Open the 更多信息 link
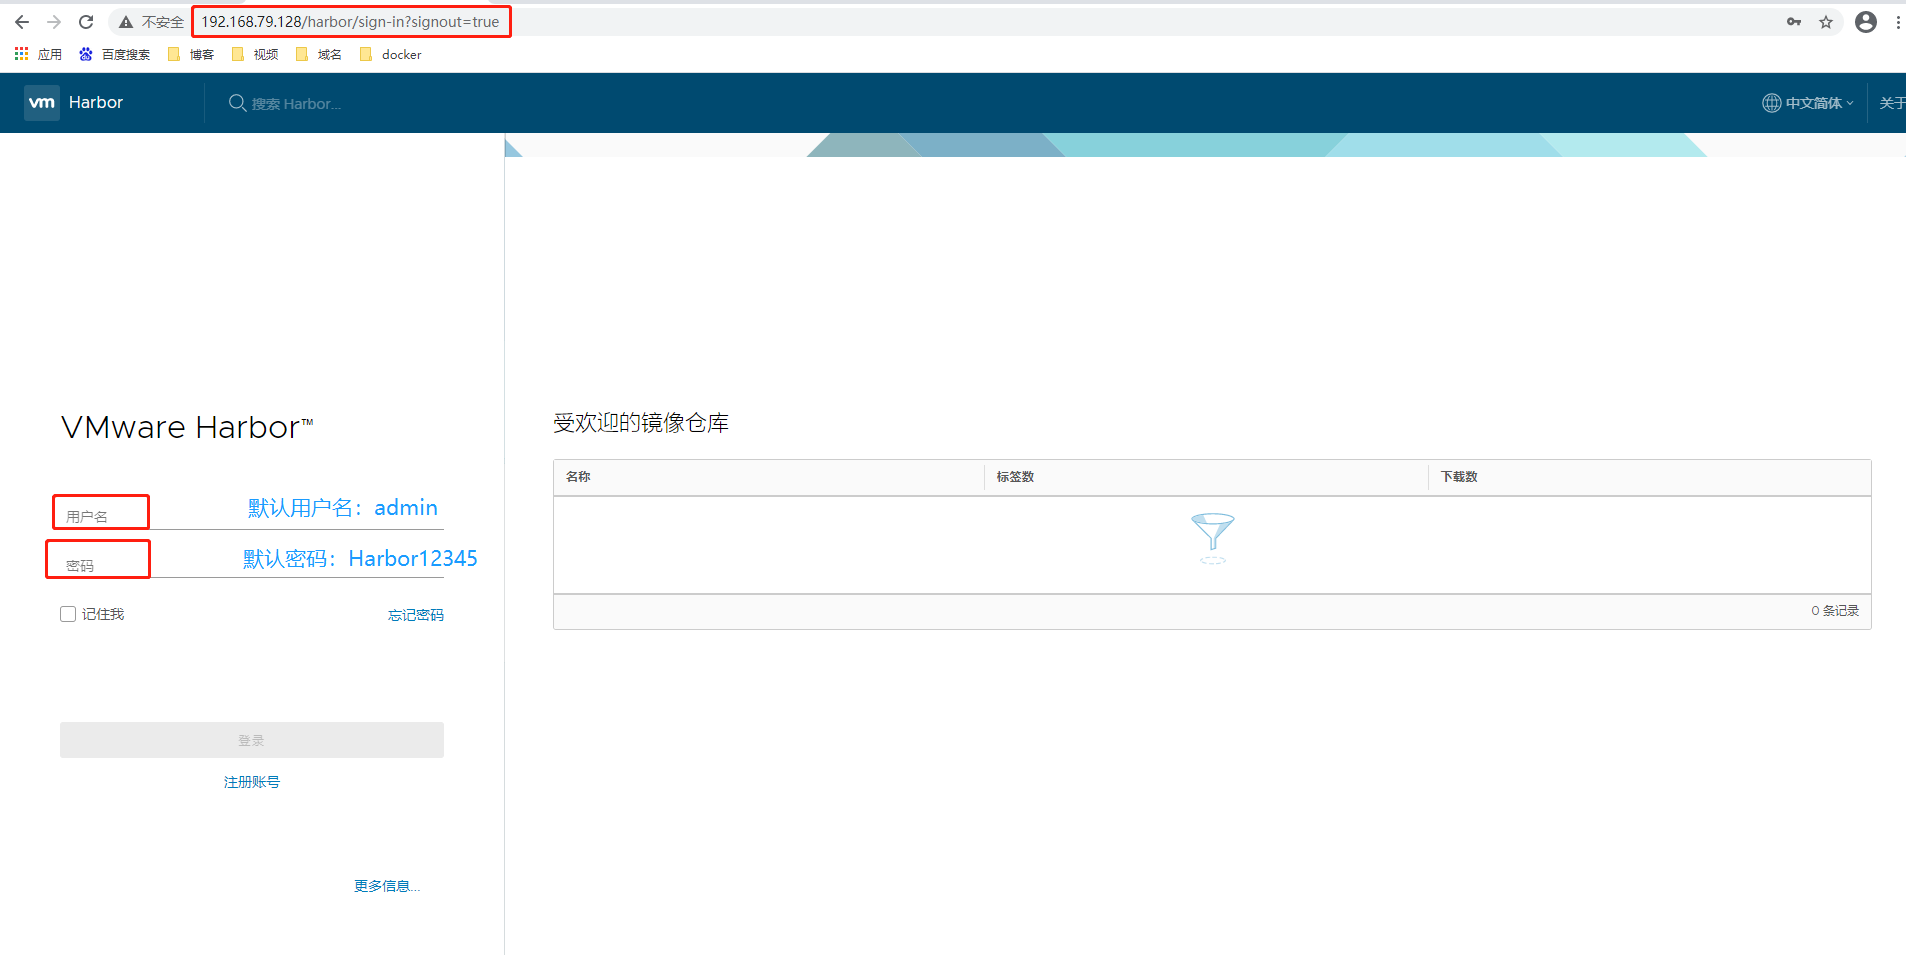The image size is (1906, 955). pos(387,886)
